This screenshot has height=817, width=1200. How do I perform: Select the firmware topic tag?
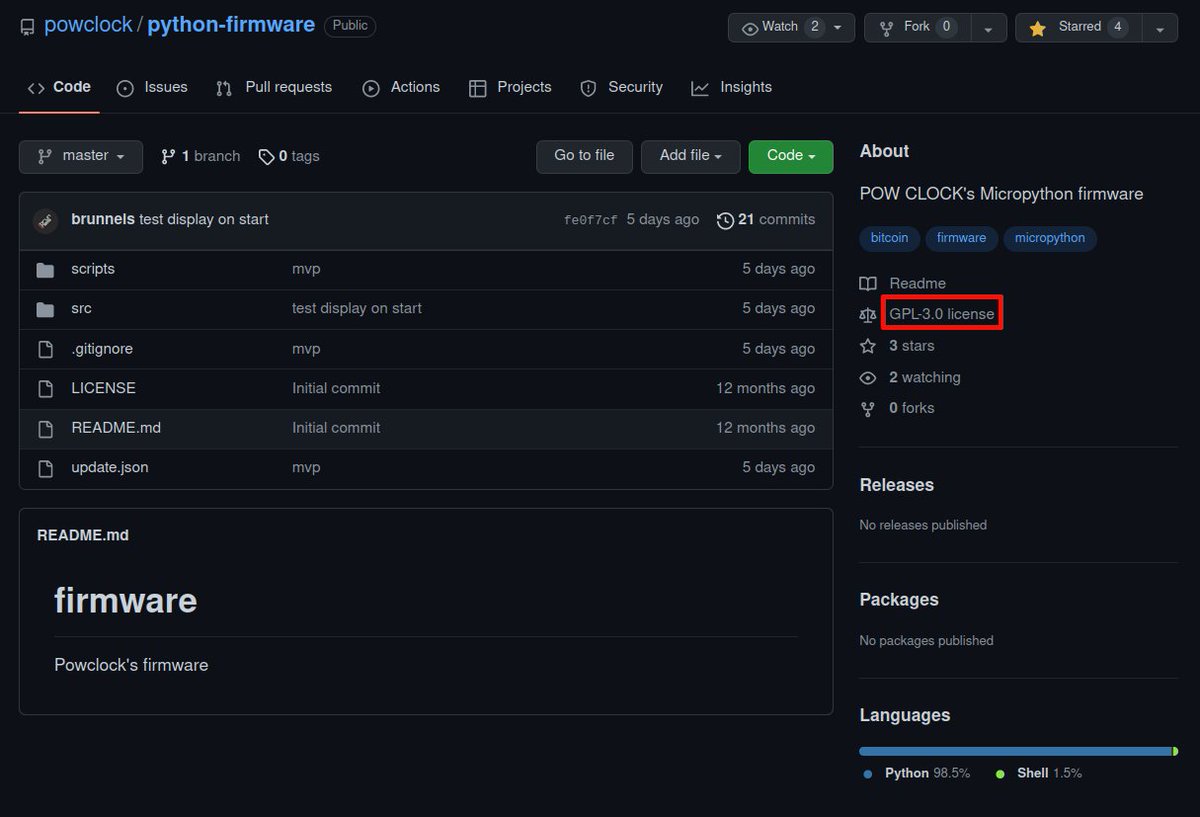(x=961, y=238)
